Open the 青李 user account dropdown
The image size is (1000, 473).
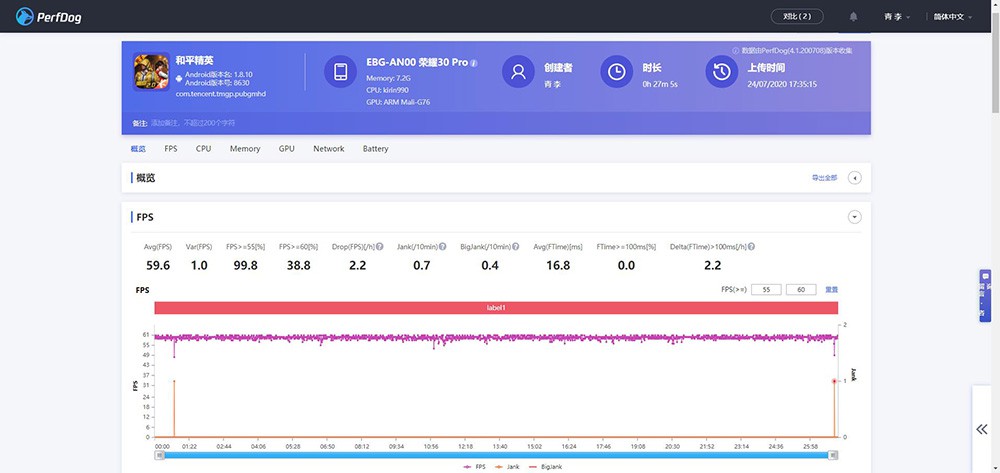pos(896,17)
